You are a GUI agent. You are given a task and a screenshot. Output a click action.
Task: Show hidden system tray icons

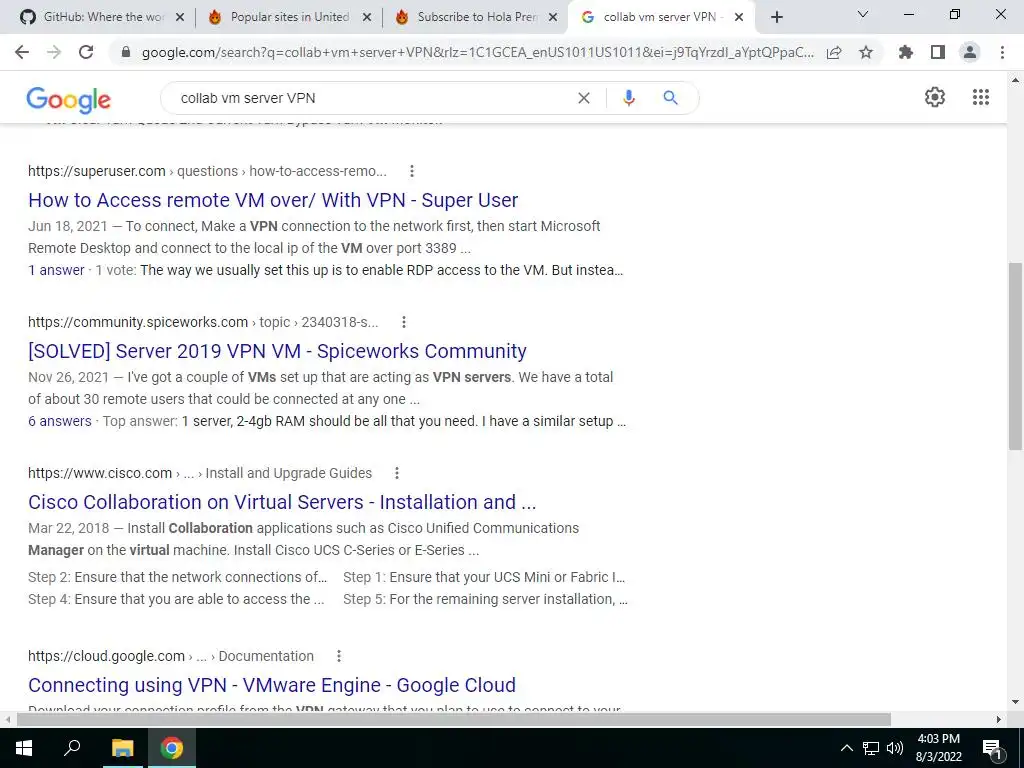pos(846,748)
